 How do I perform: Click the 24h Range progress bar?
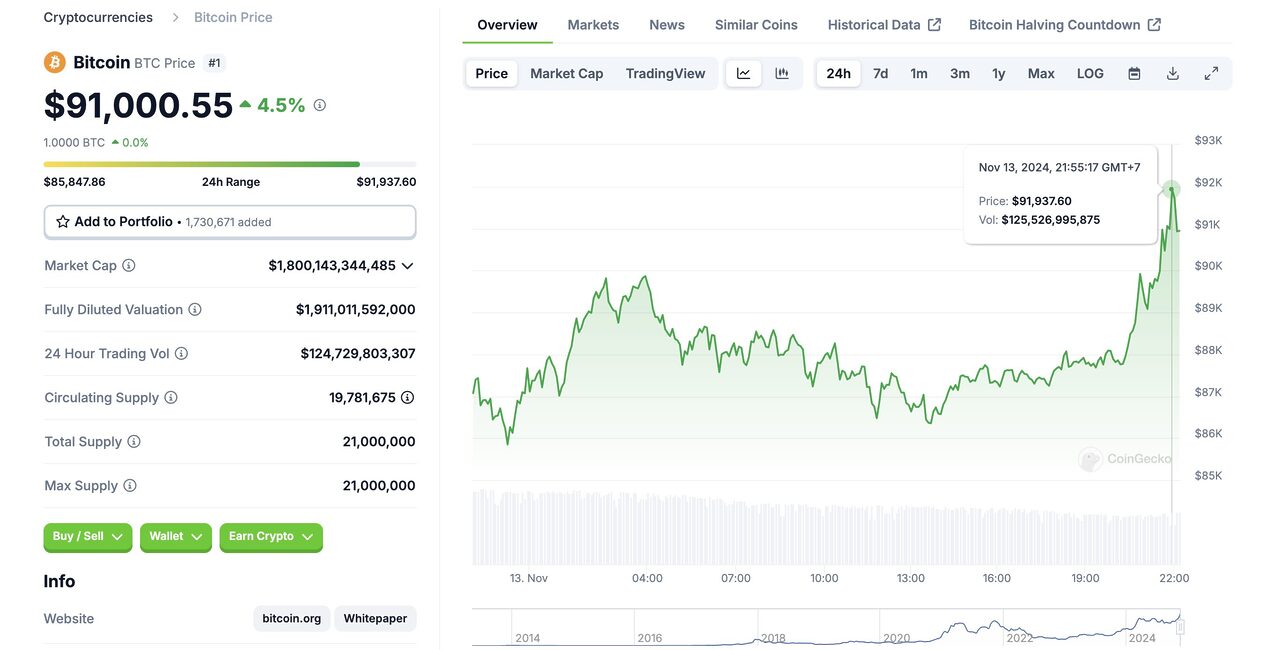(230, 164)
